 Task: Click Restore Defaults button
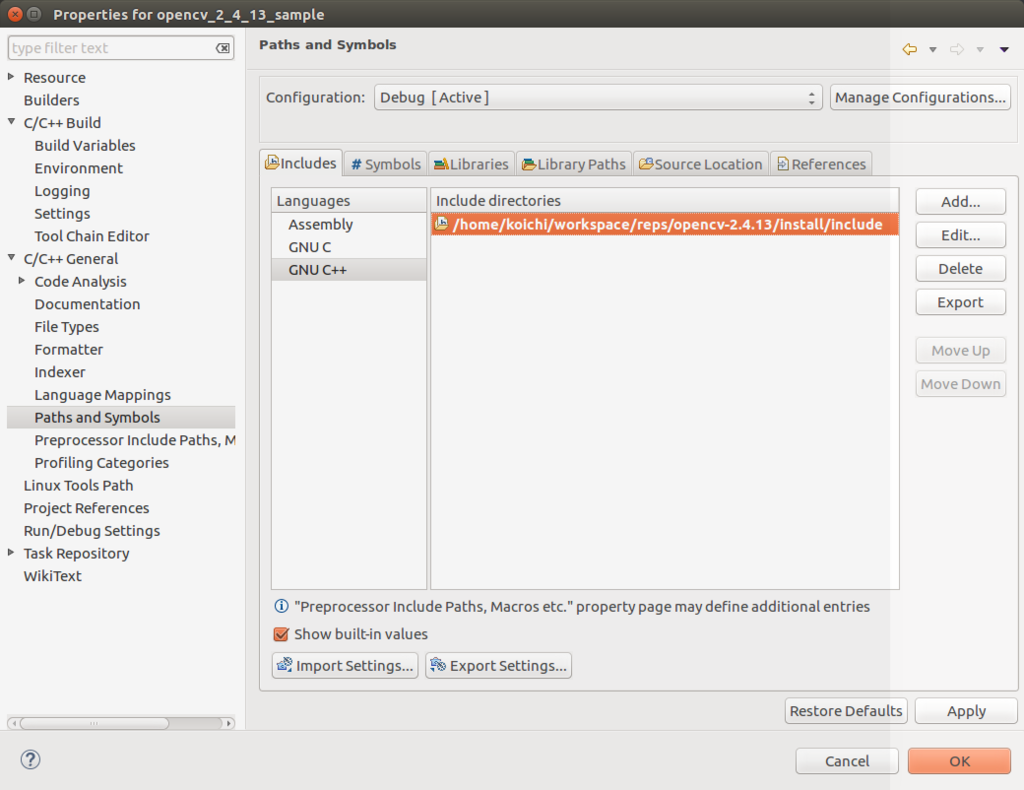point(846,710)
